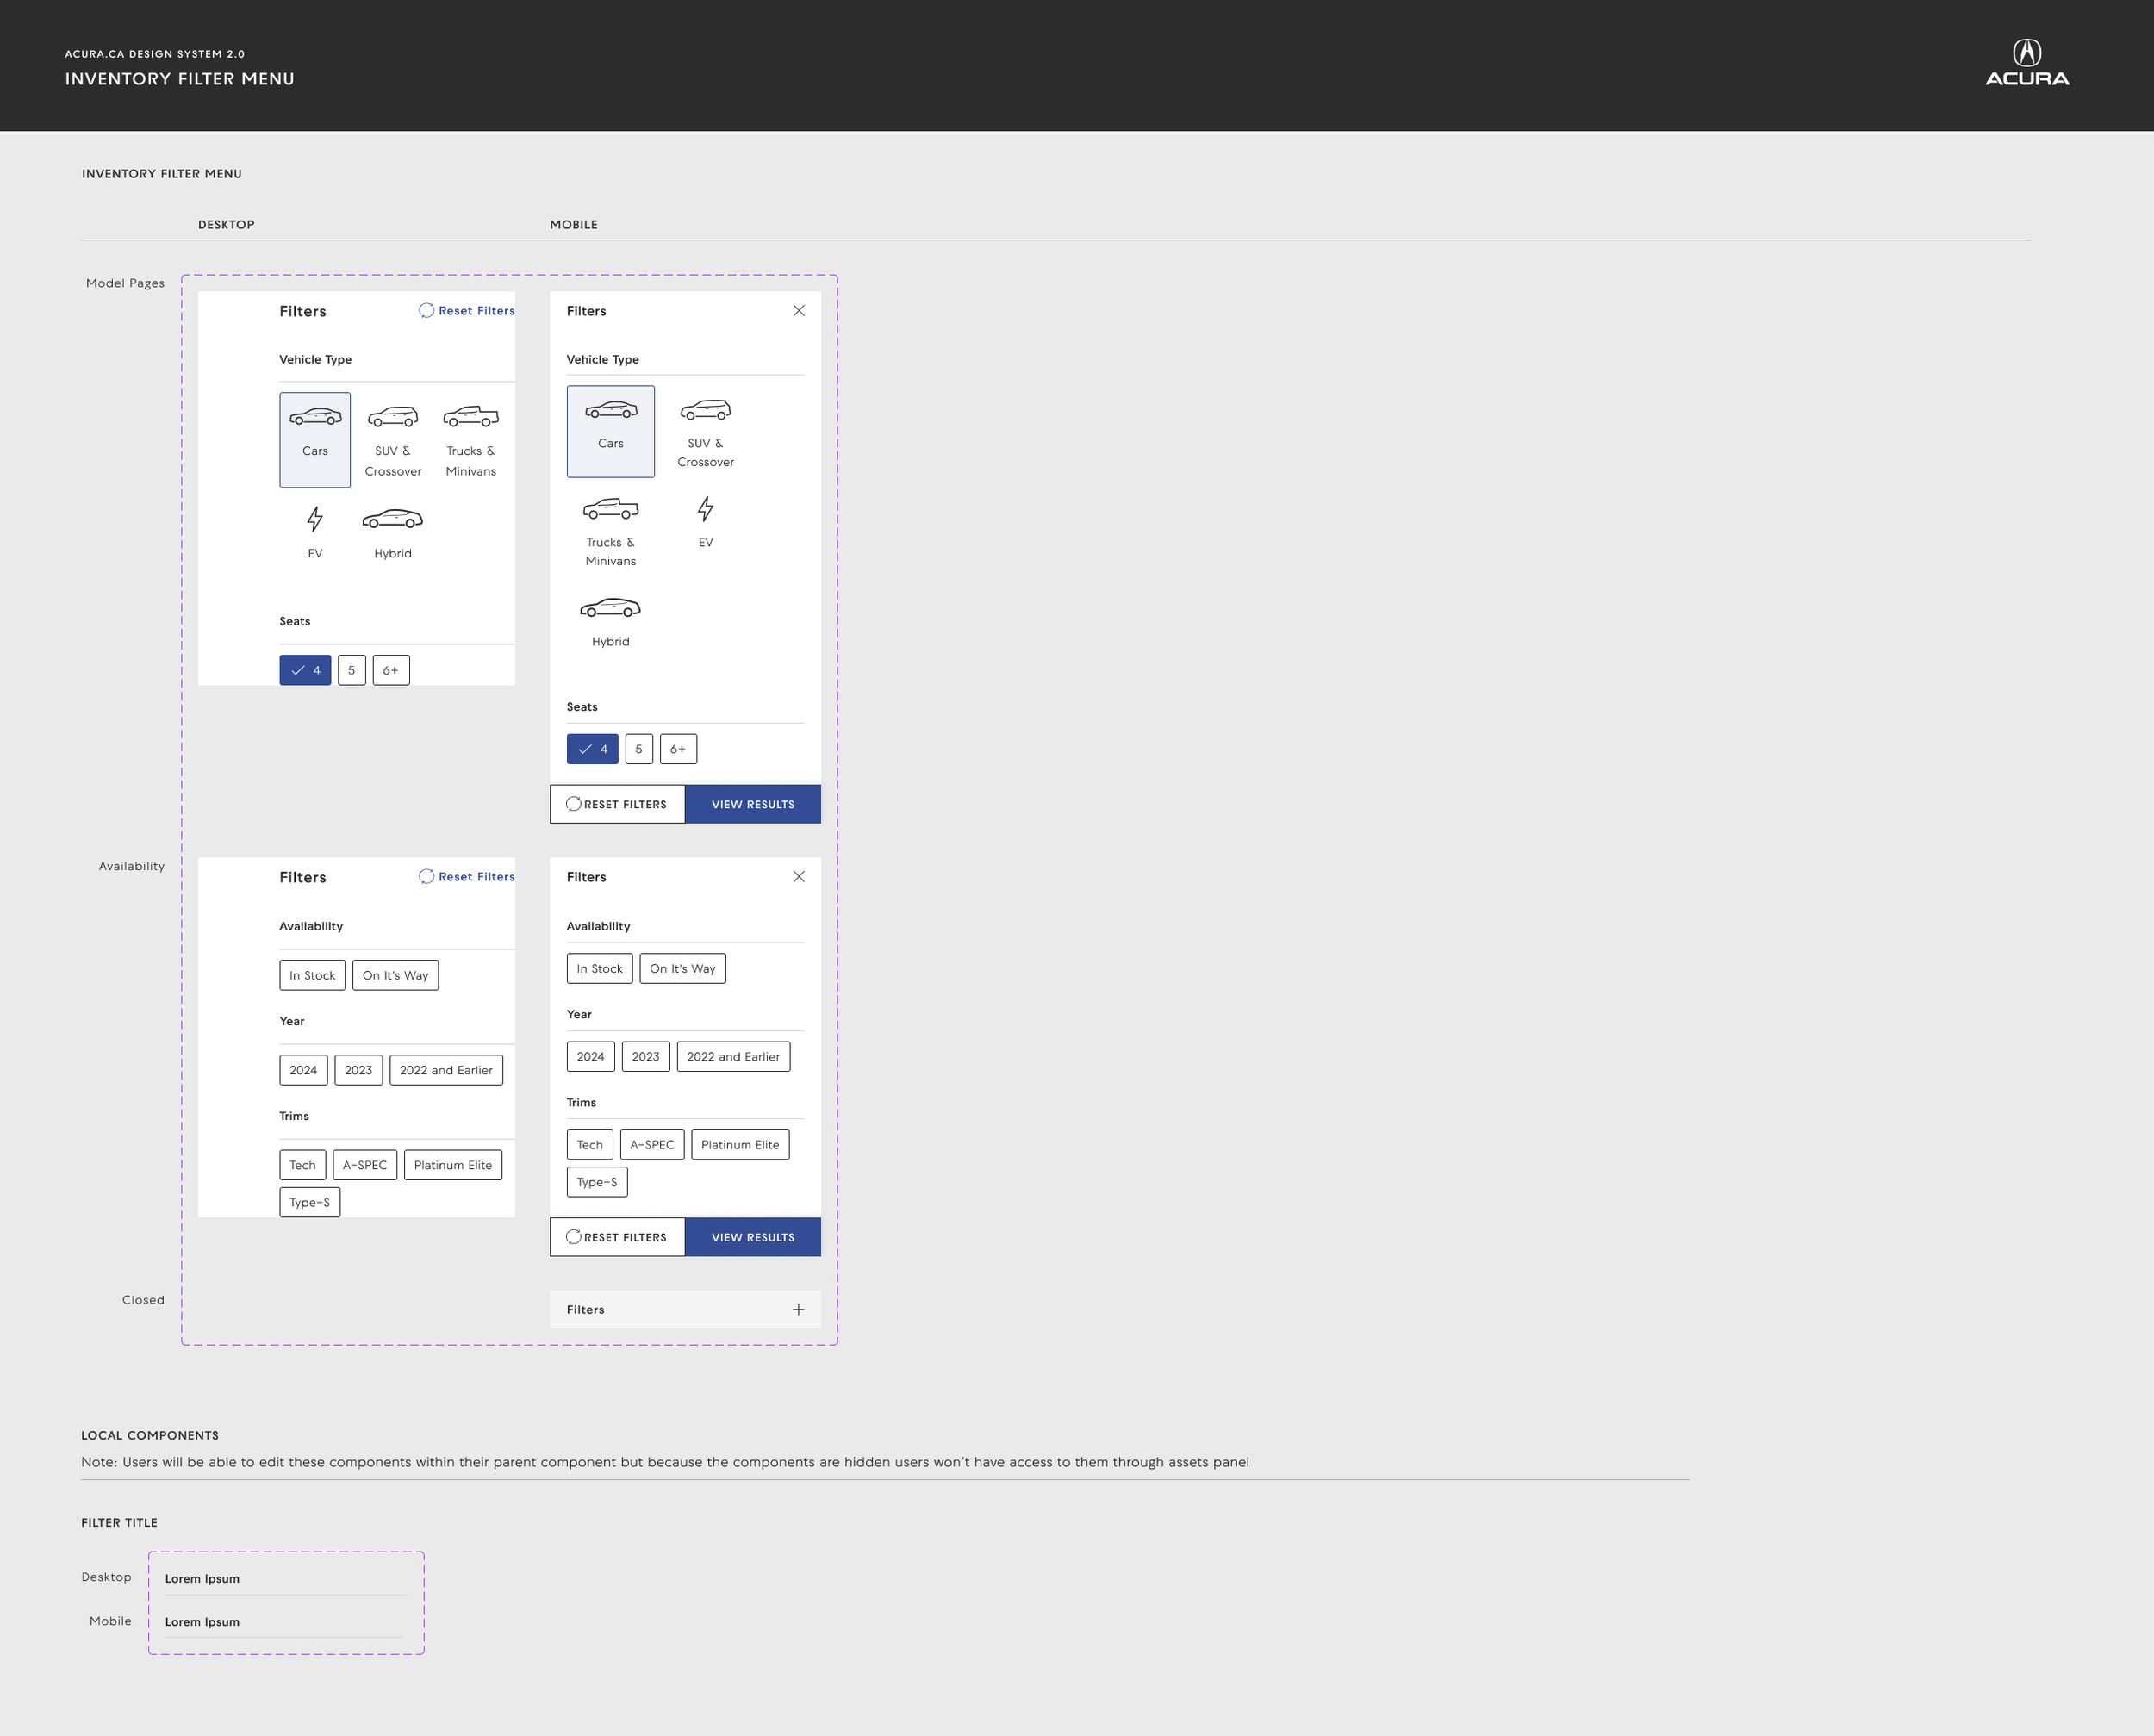
Task: Toggle the 2023 year chip on desktop
Action: (358, 1070)
